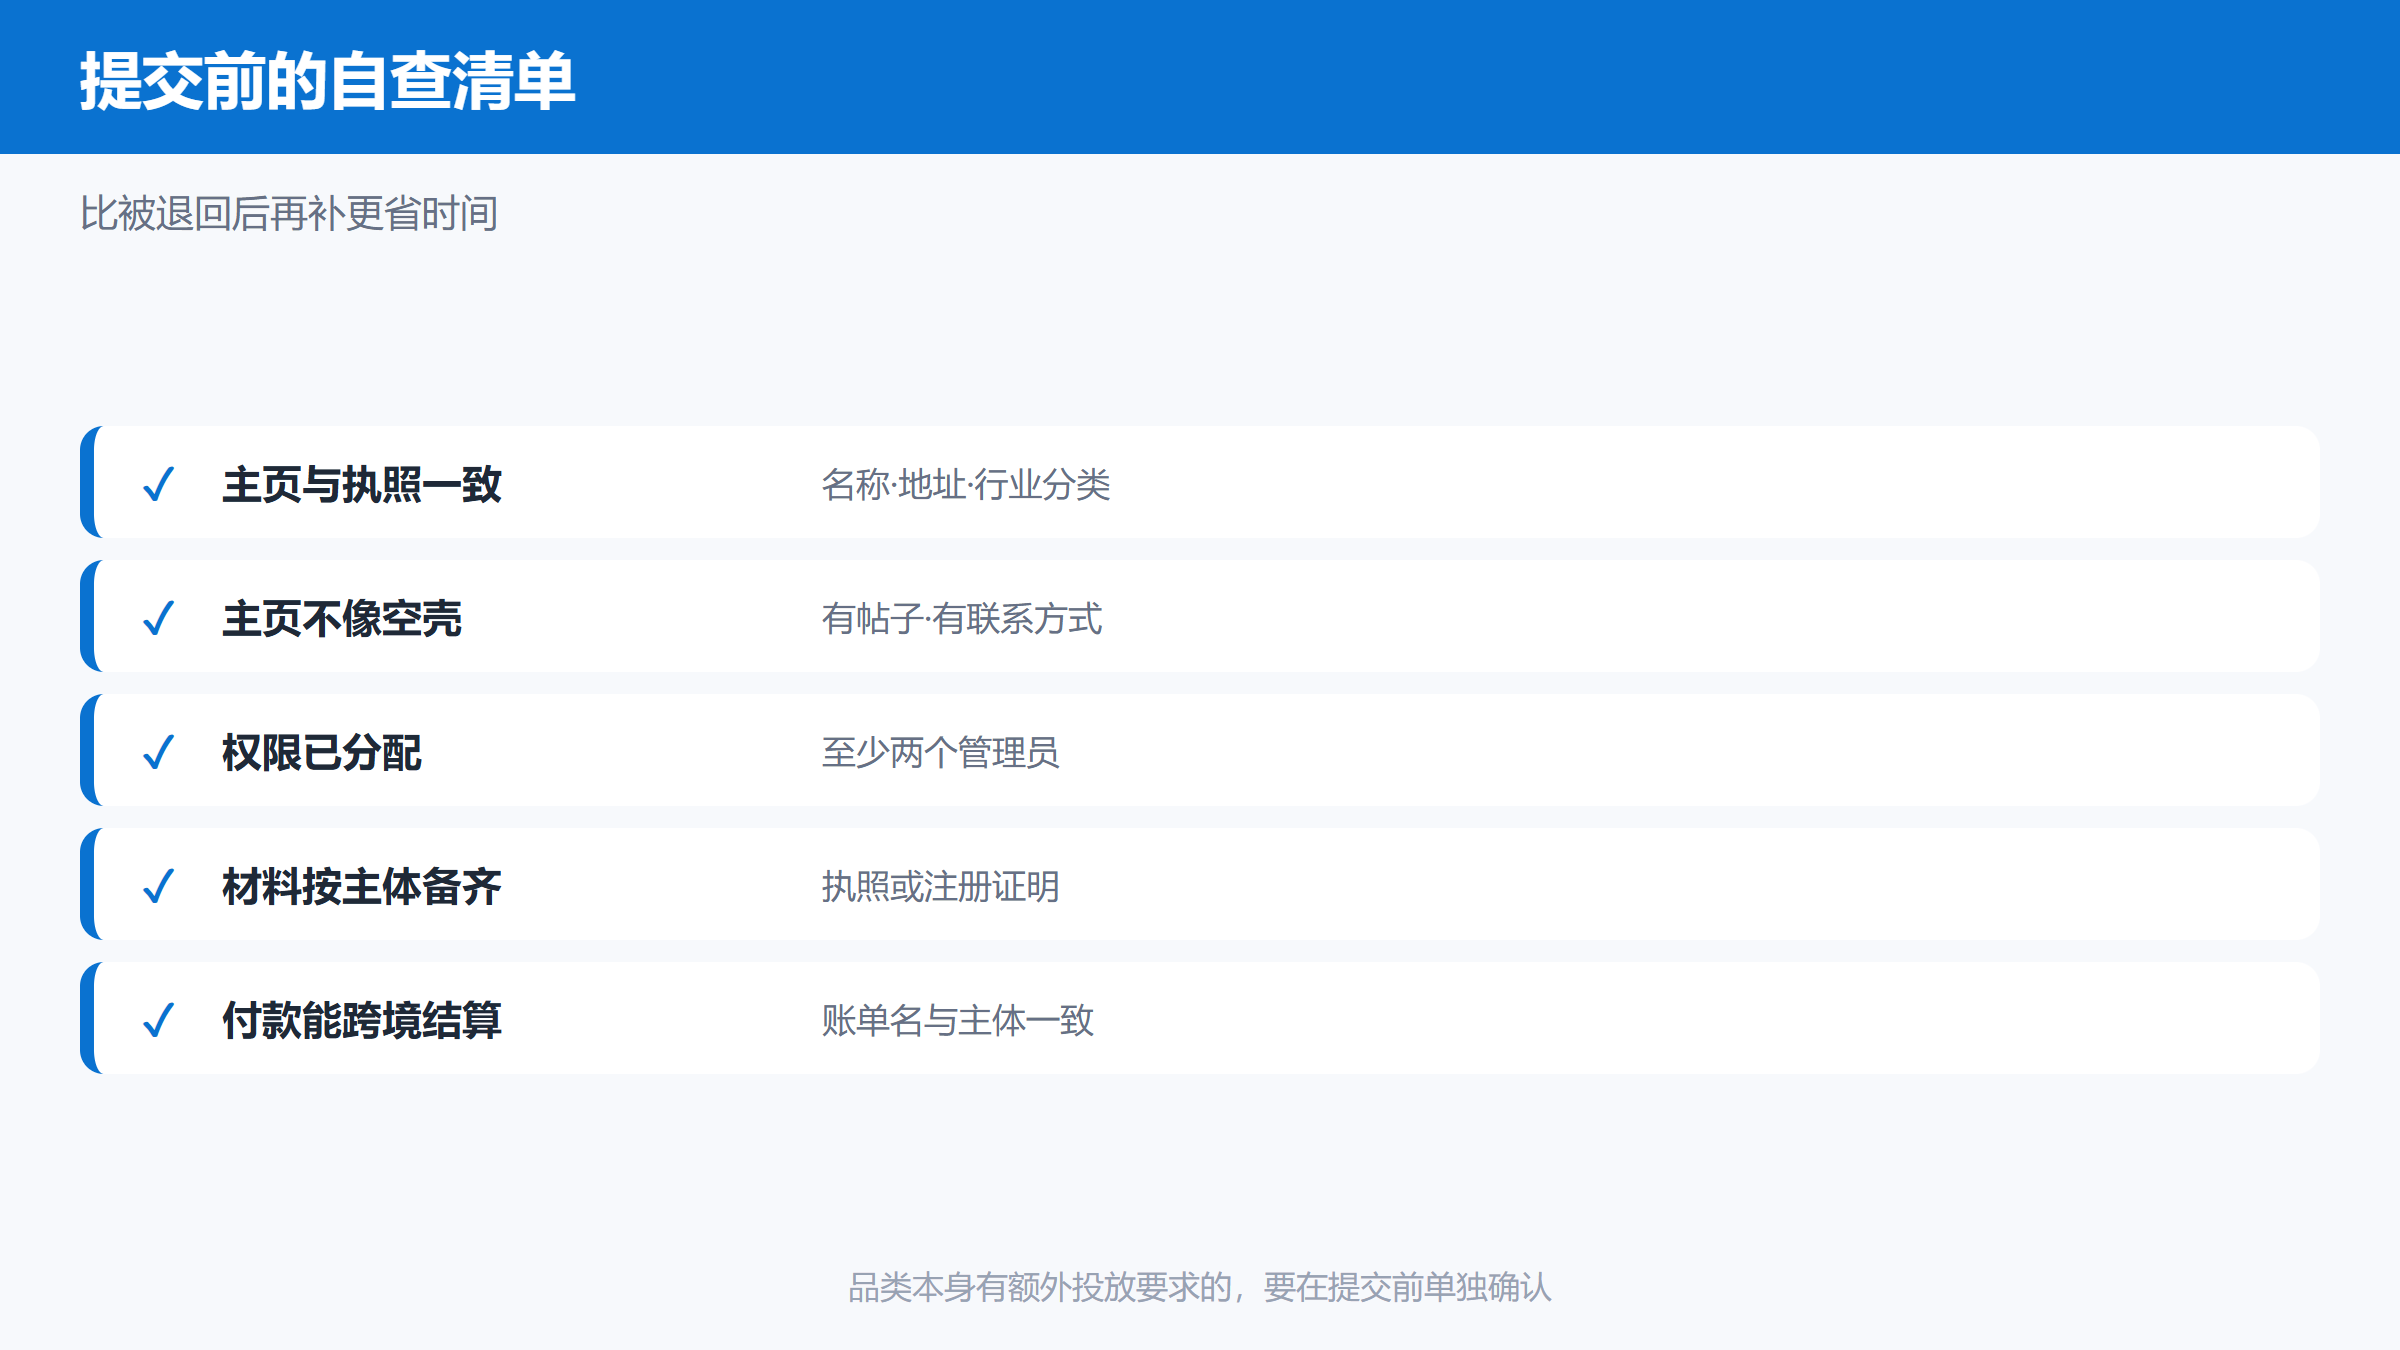Click the checkmark beside 材料按主体备齐
This screenshot has height=1350, width=2400.
159,886
